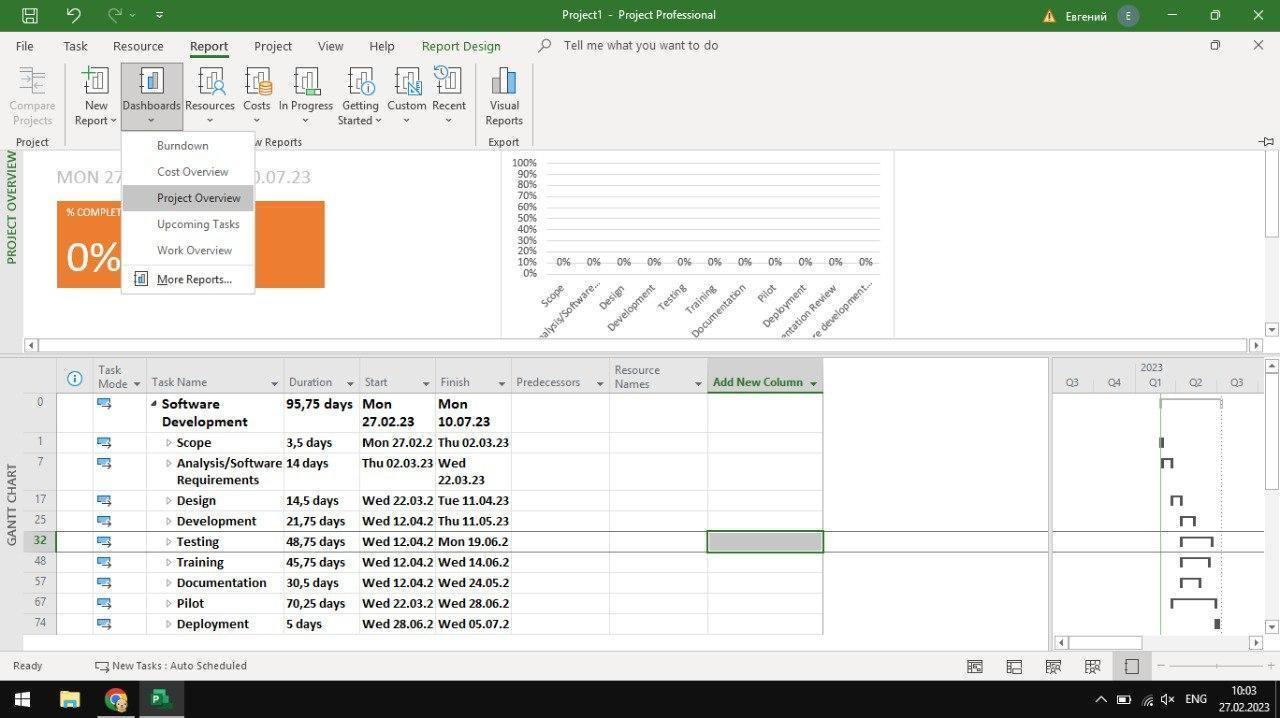Switch to the Resource ribbon tab
The image size is (1280, 718).
pos(138,46)
